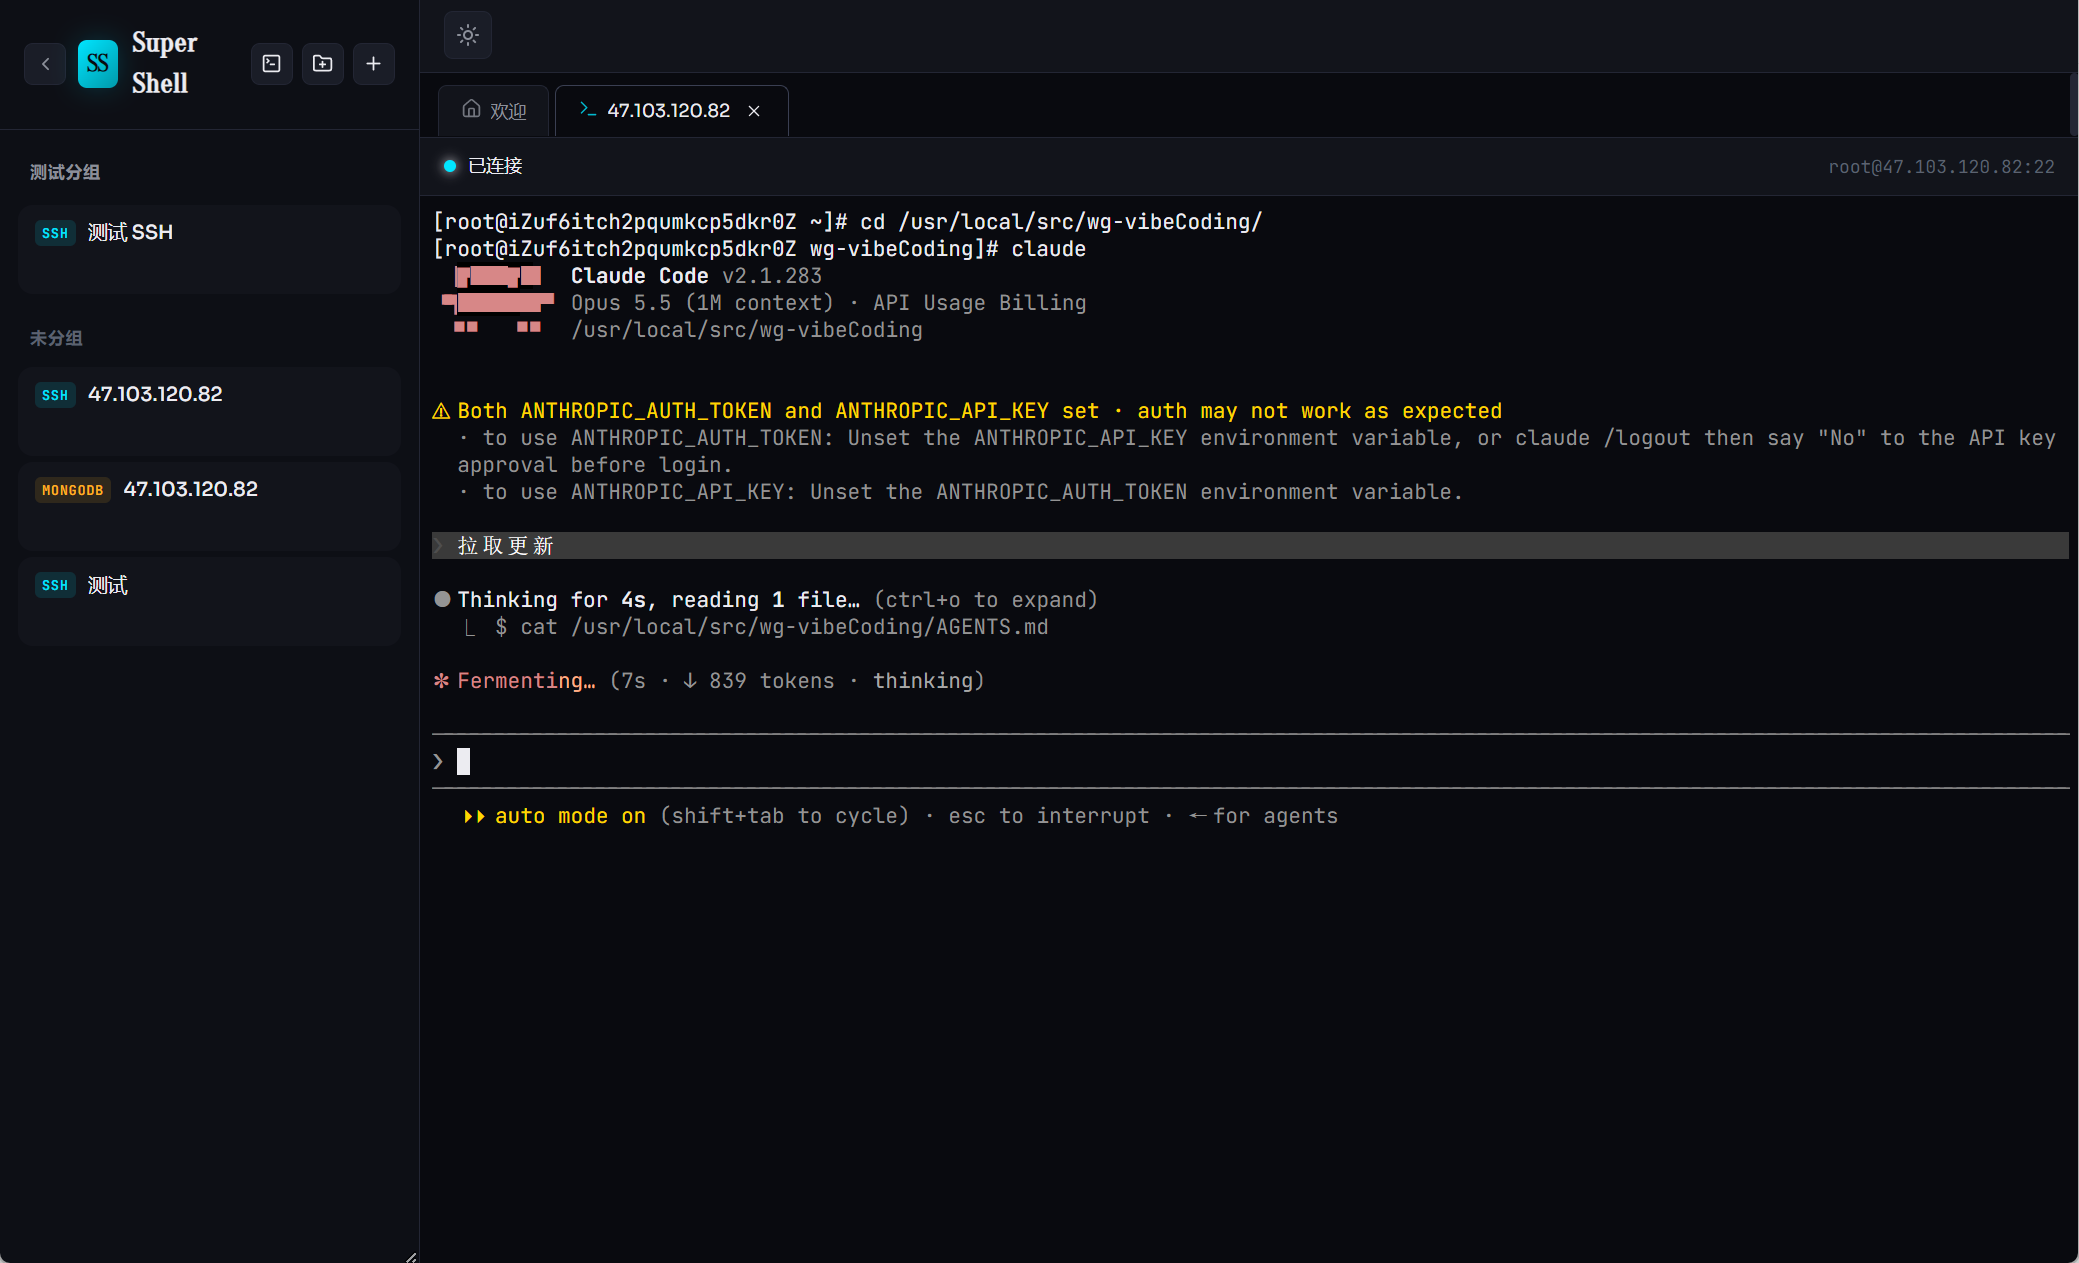Click the sidebar resize handle at bottom corner

click(411, 1257)
